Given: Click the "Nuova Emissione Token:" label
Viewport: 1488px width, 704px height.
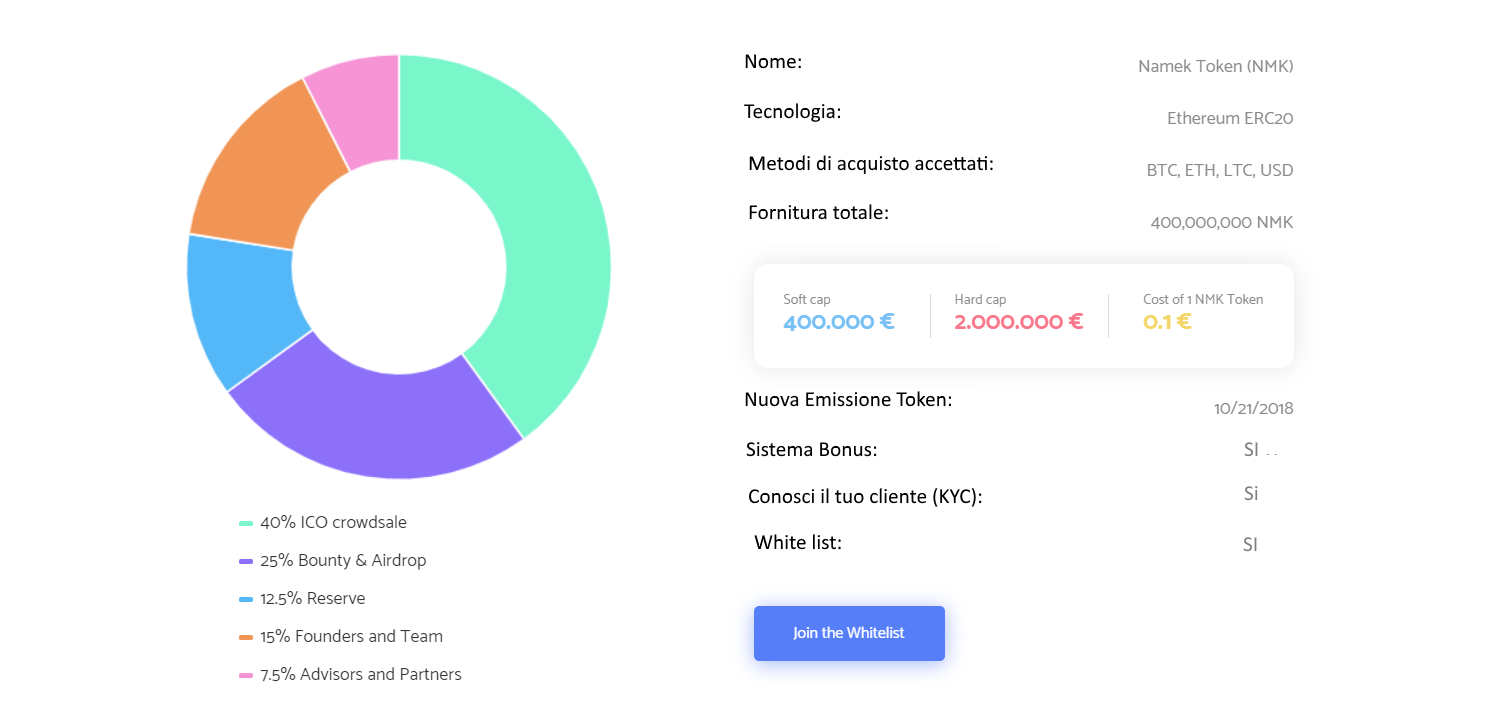Looking at the screenshot, I should (848, 400).
